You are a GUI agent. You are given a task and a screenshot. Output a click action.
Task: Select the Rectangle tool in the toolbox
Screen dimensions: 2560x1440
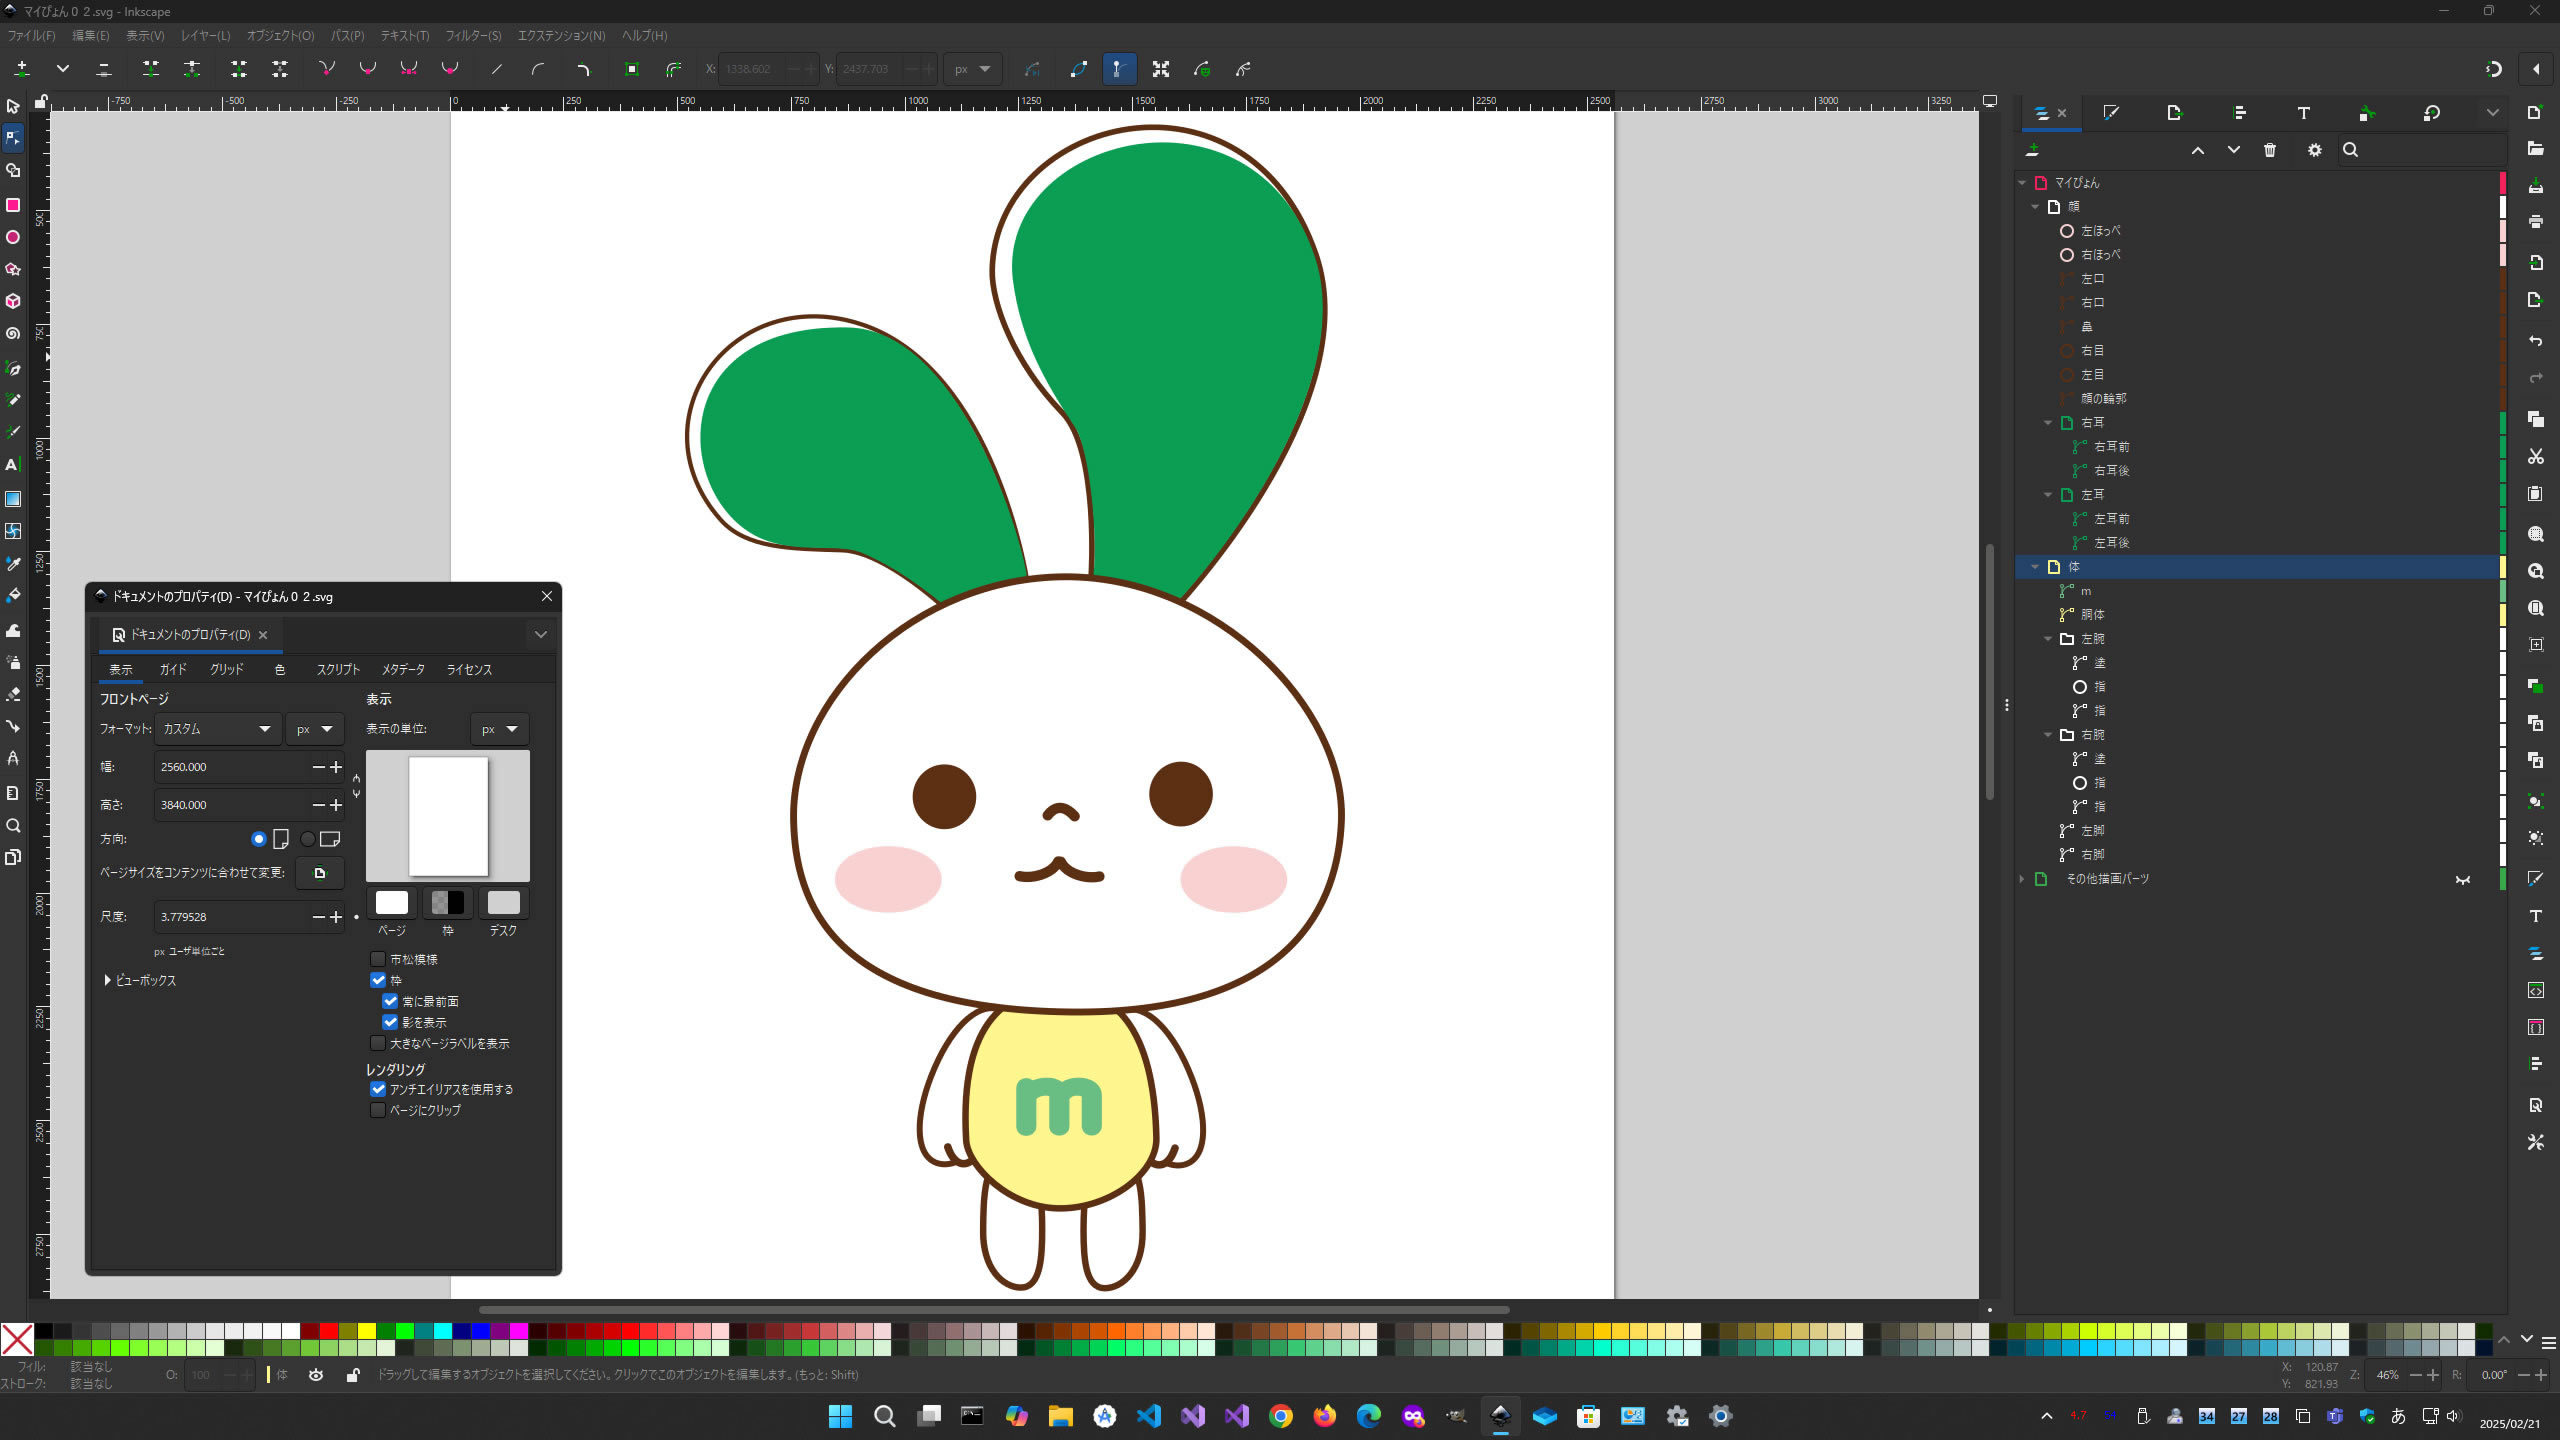[x=13, y=205]
